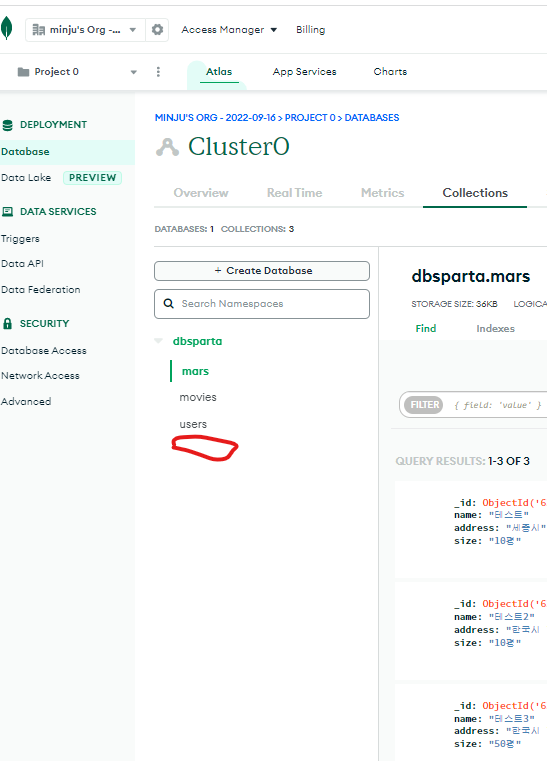Click the QUERY RESULTS: 1-3 OF 3 text
The width and height of the screenshot is (547, 761).
click(463, 461)
